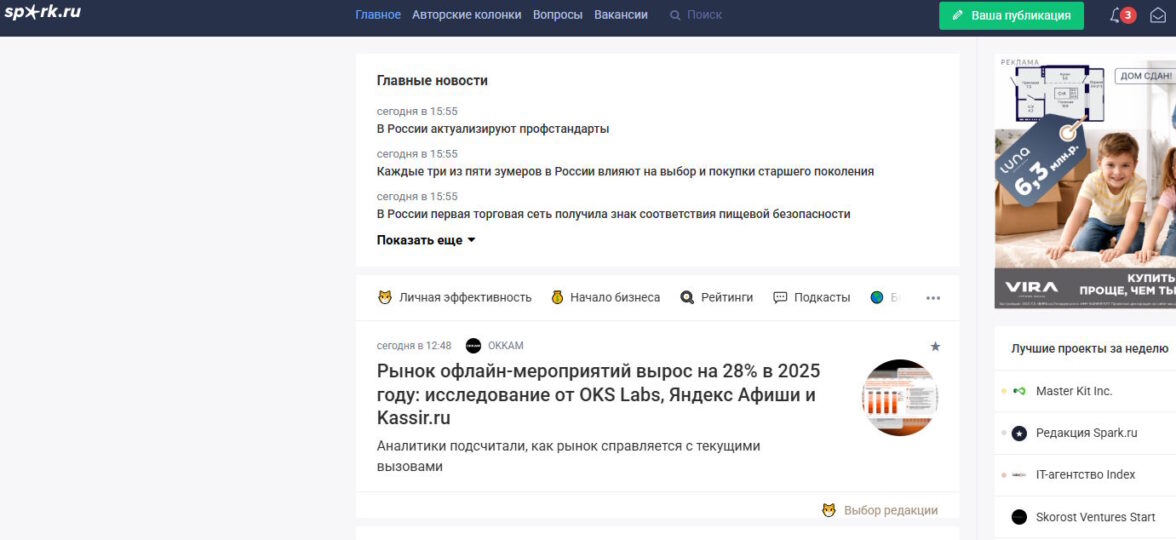This screenshot has width=1176, height=540.
Task: Click the cat icon beside Выбор редакции
Action: pyautogui.click(x=829, y=511)
